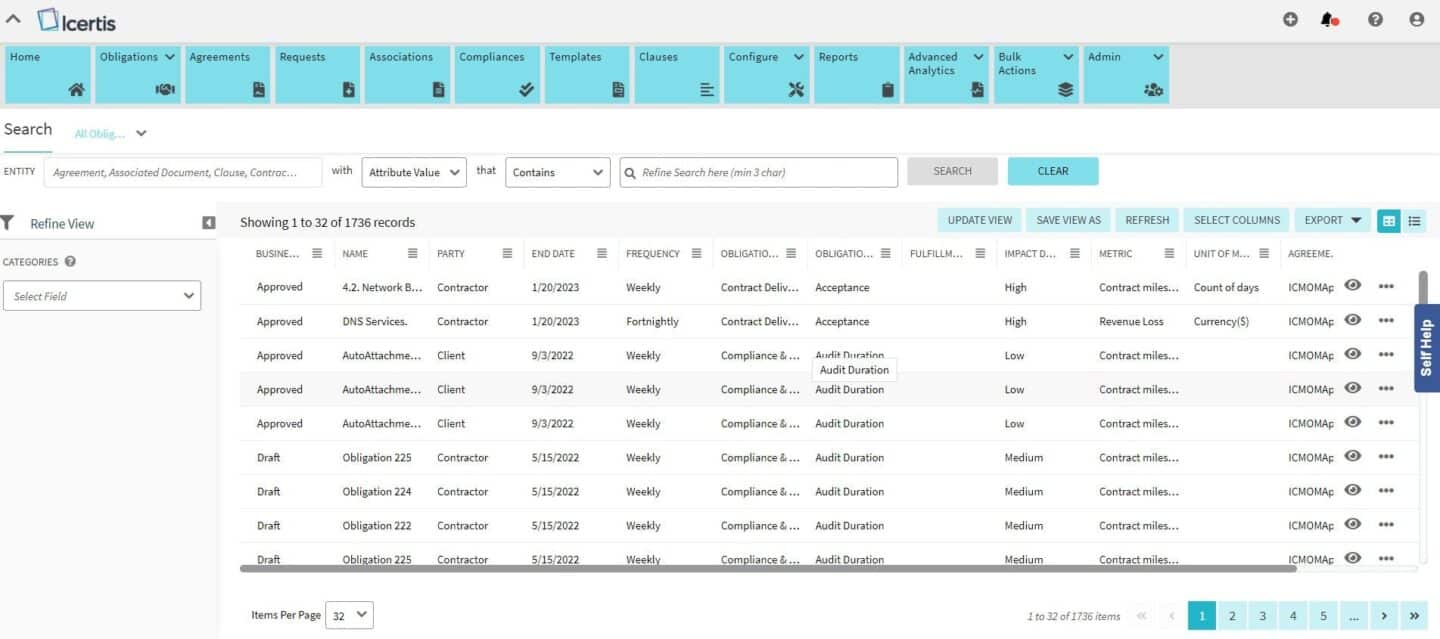Open the Bulk Actions layers icon

tap(1066, 89)
